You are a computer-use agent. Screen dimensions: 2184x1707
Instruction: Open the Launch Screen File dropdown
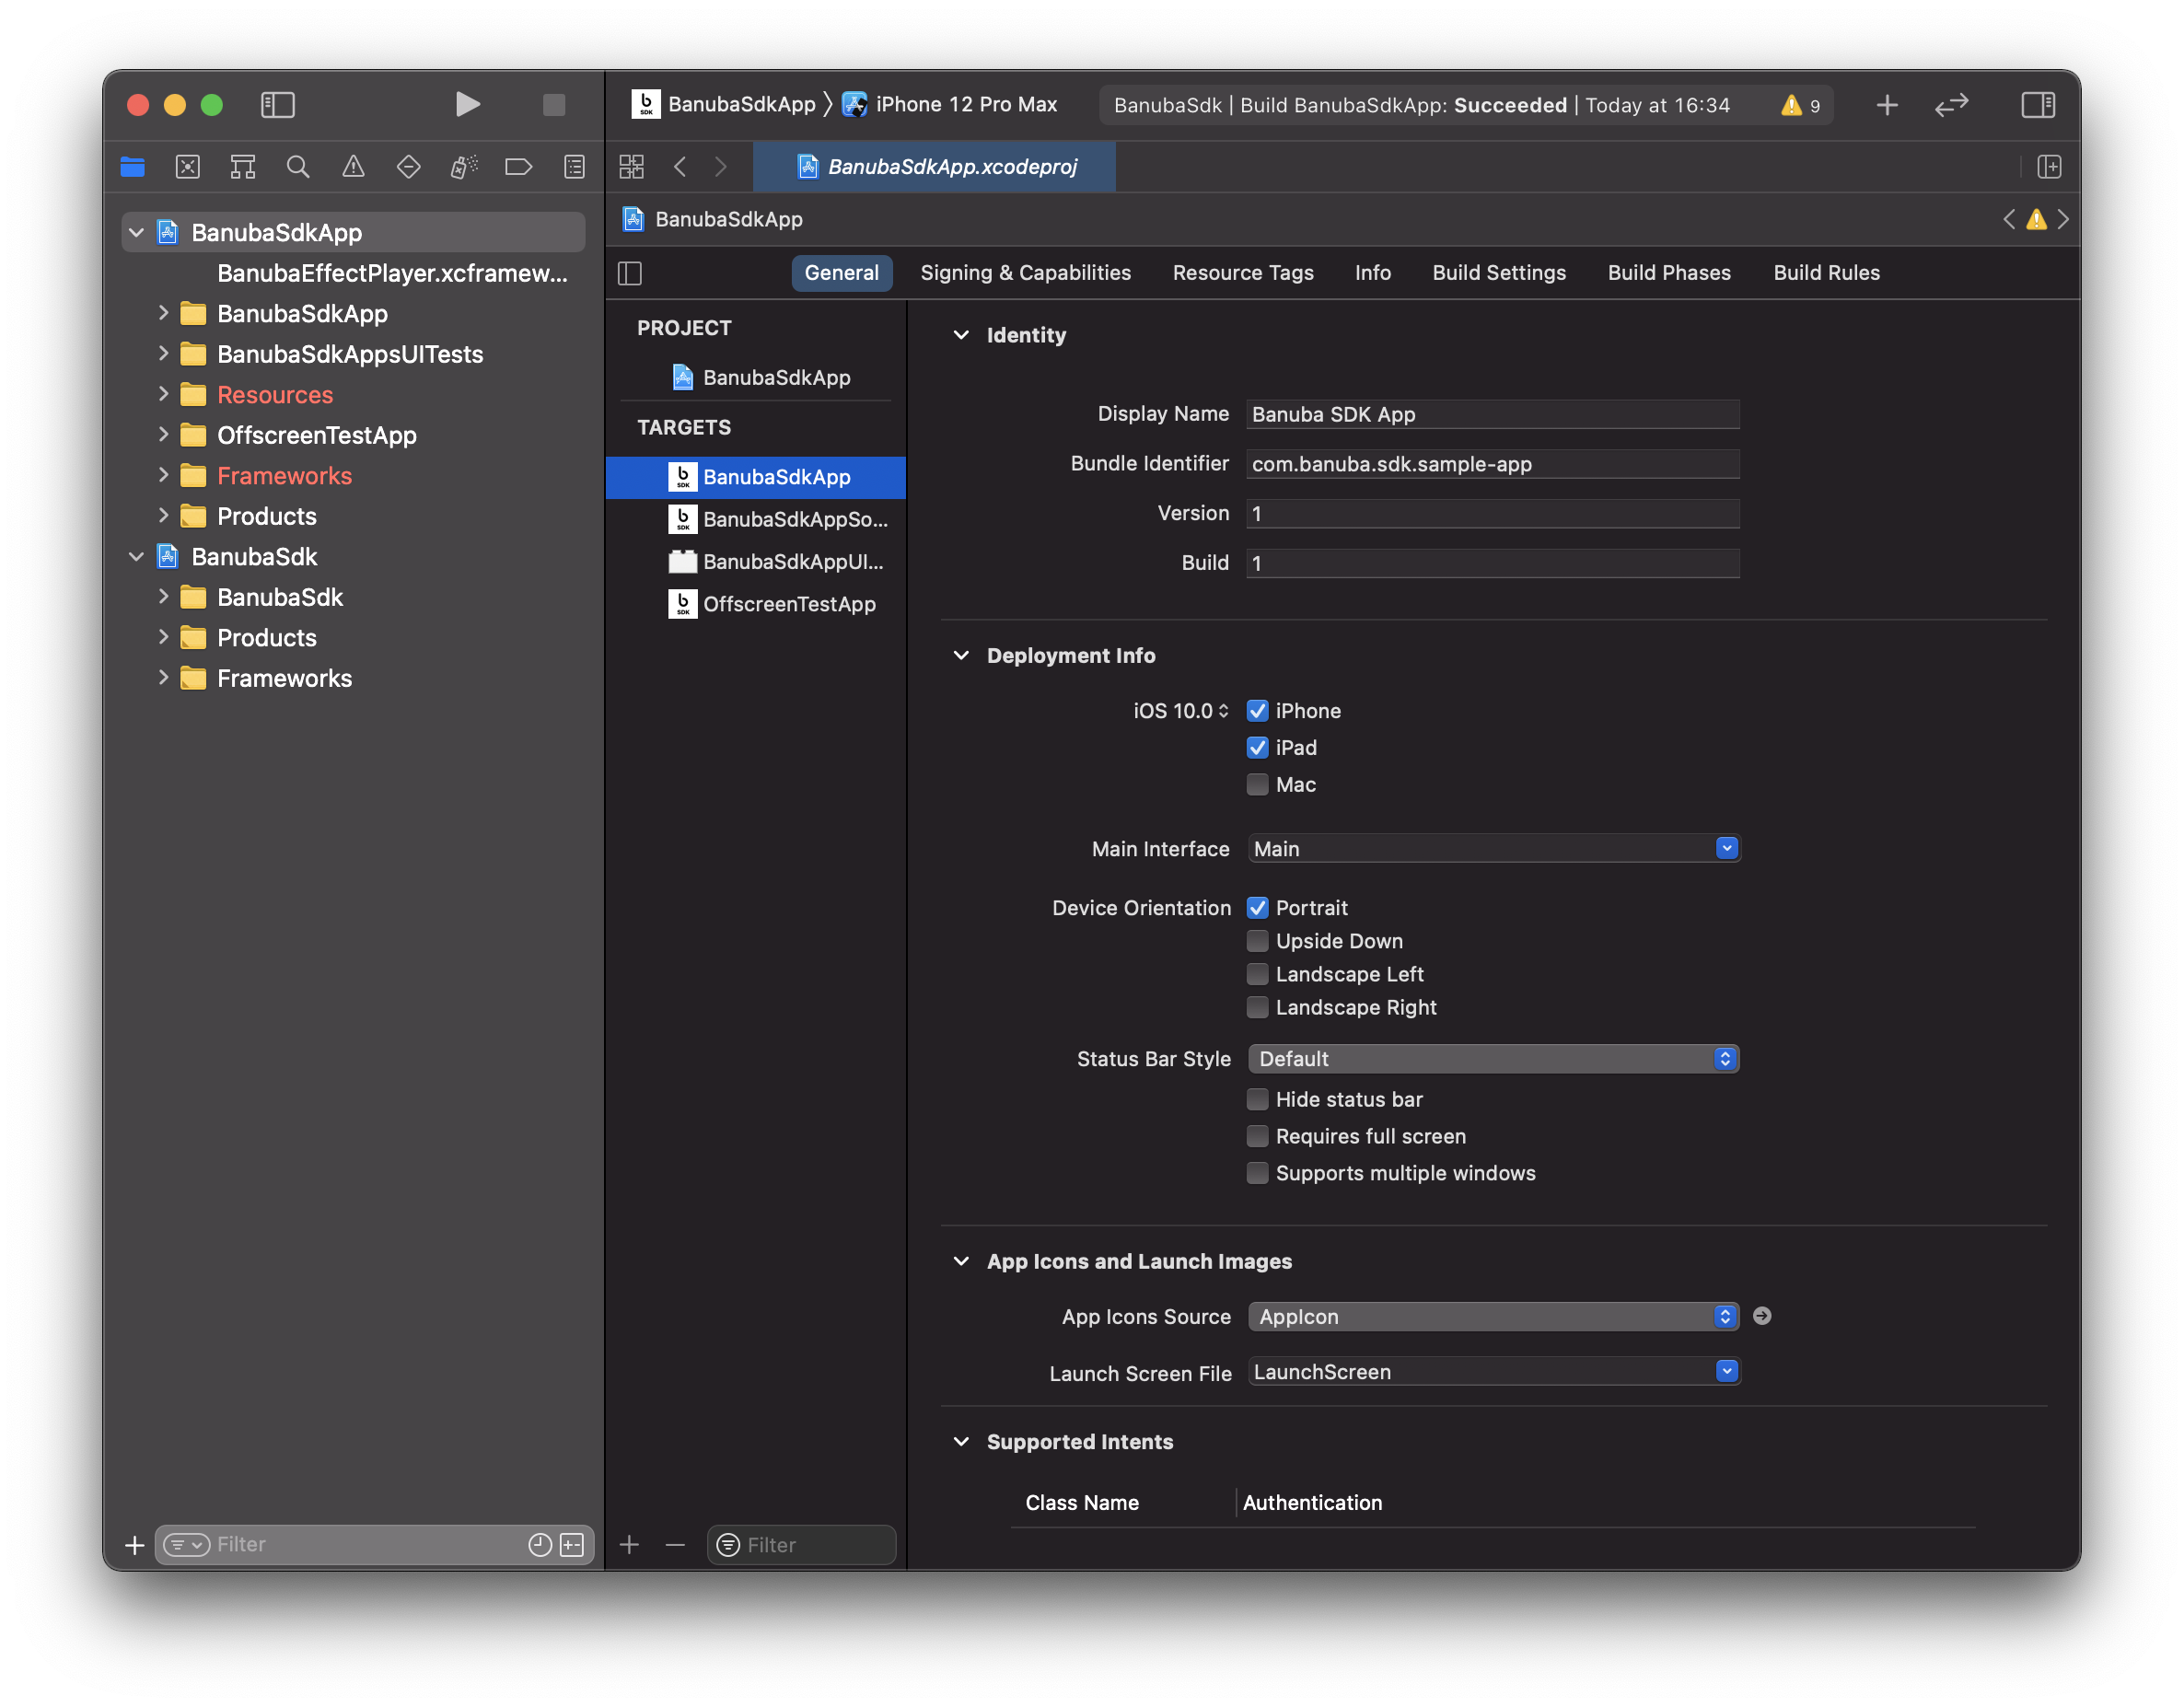[x=1493, y=1371]
